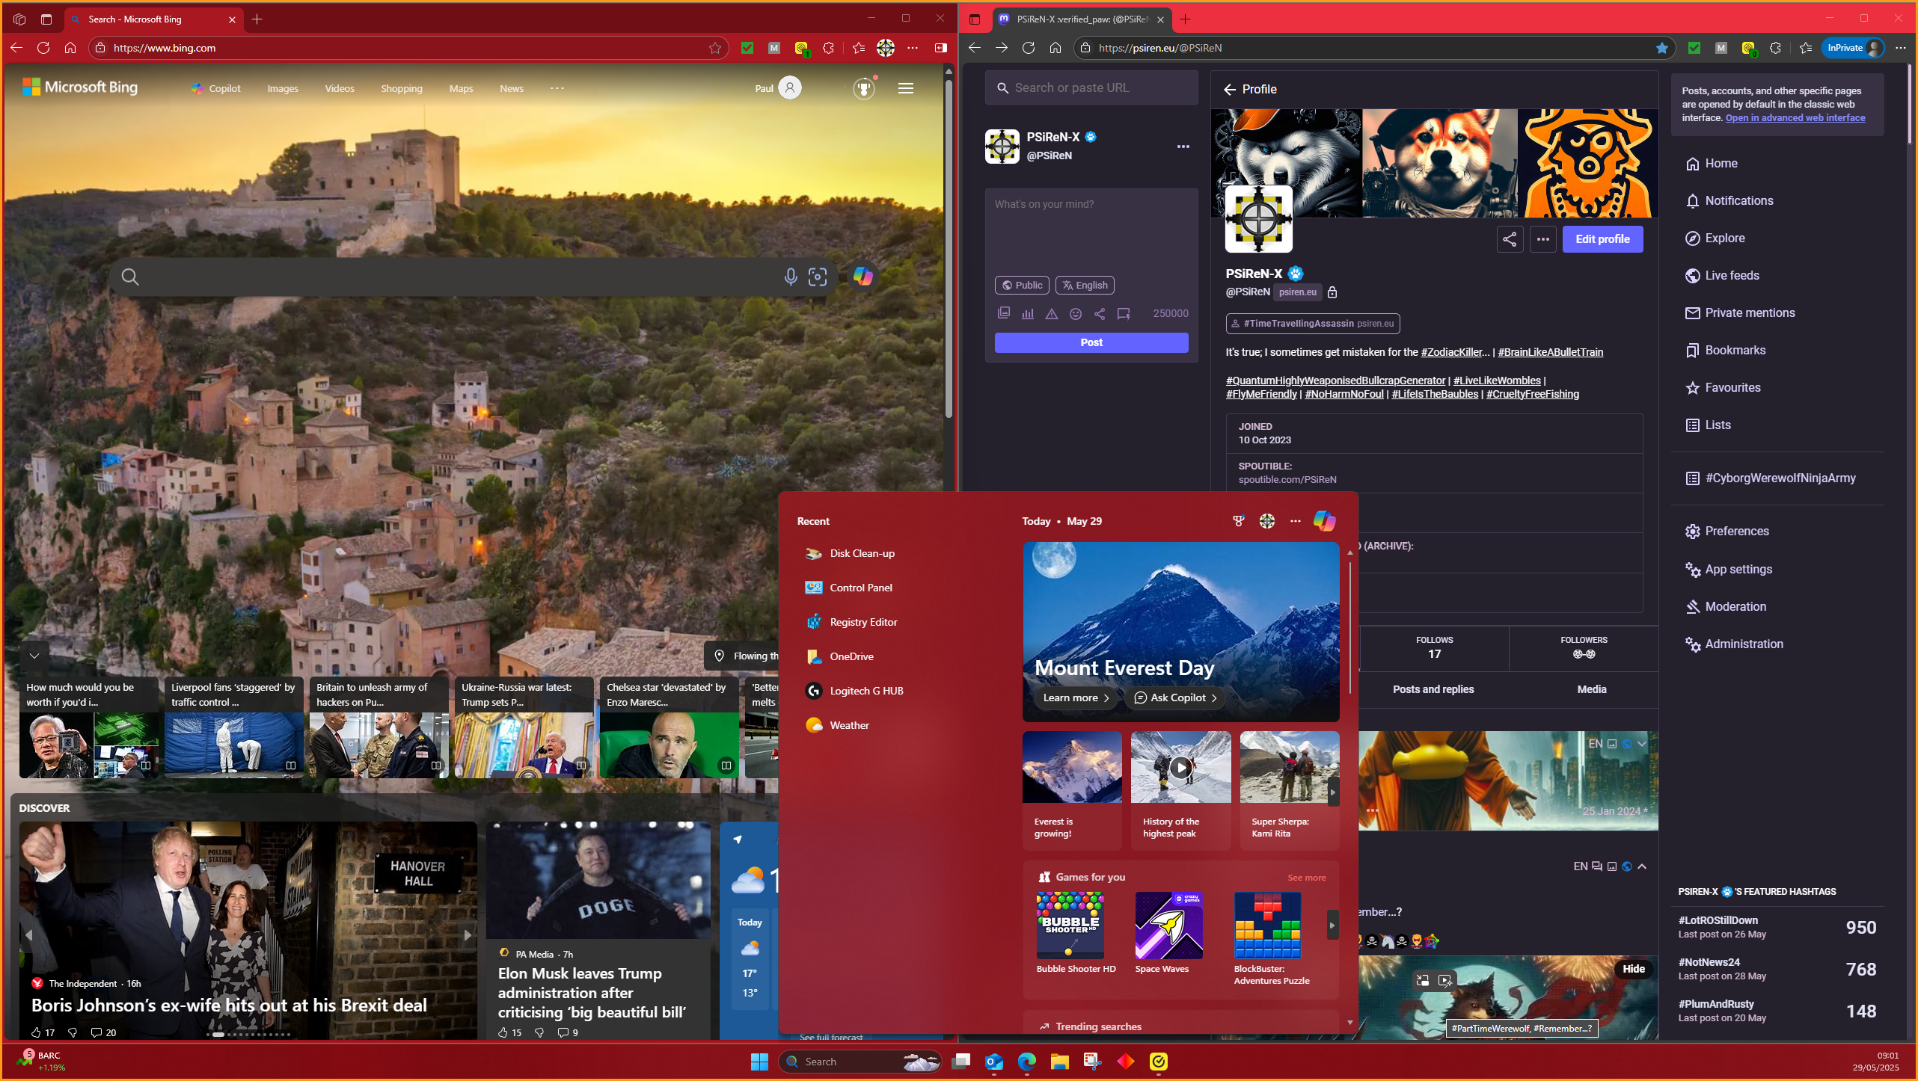The width and height of the screenshot is (1918, 1081).
Task: Click the federation share icon in composer
Action: click(1100, 313)
